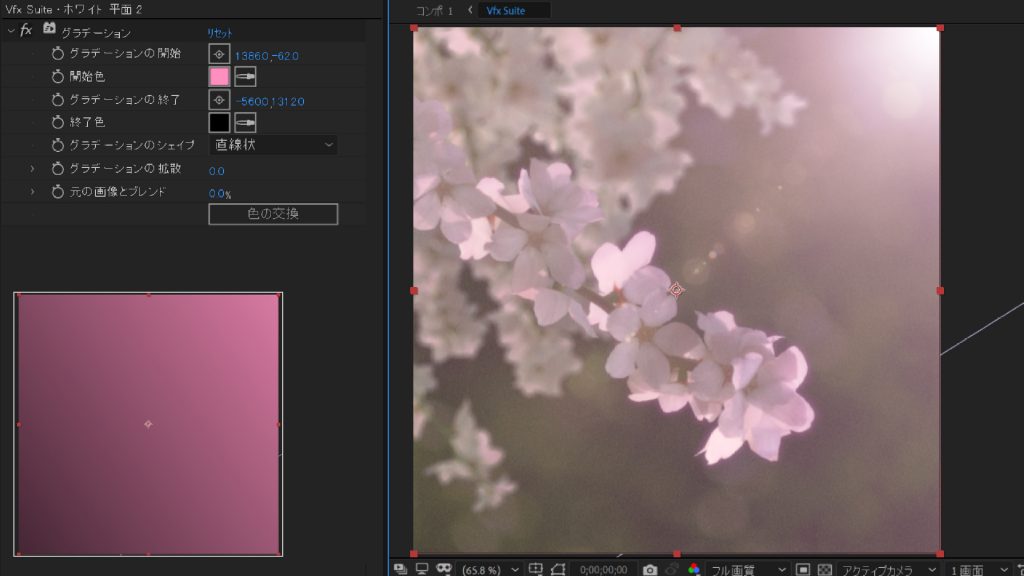
Task: Click the リセット link for the gradient effect
Action: (x=219, y=33)
